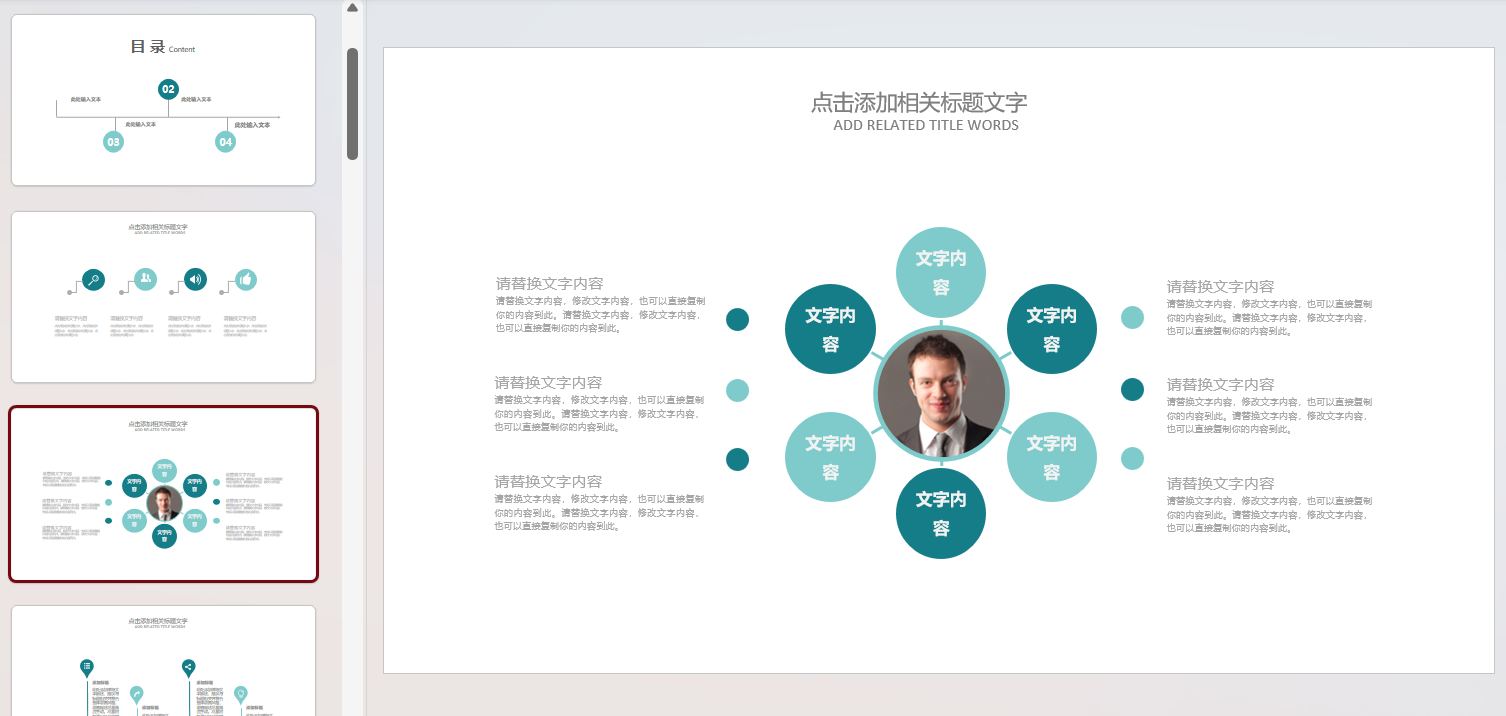Select the dark teal dot beside the first left paragraph
The width and height of the screenshot is (1506, 716).
coord(737,319)
